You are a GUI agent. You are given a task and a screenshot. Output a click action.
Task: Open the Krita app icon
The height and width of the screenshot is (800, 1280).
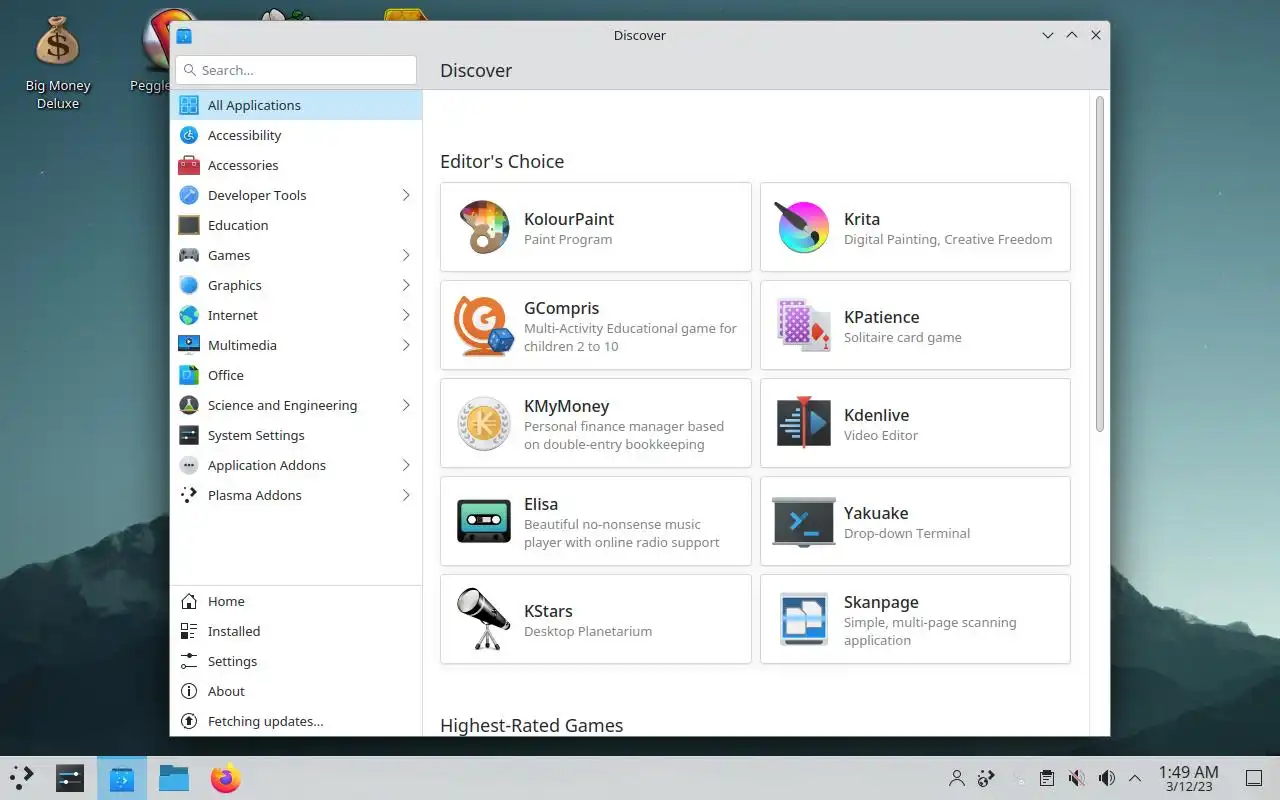pos(804,227)
